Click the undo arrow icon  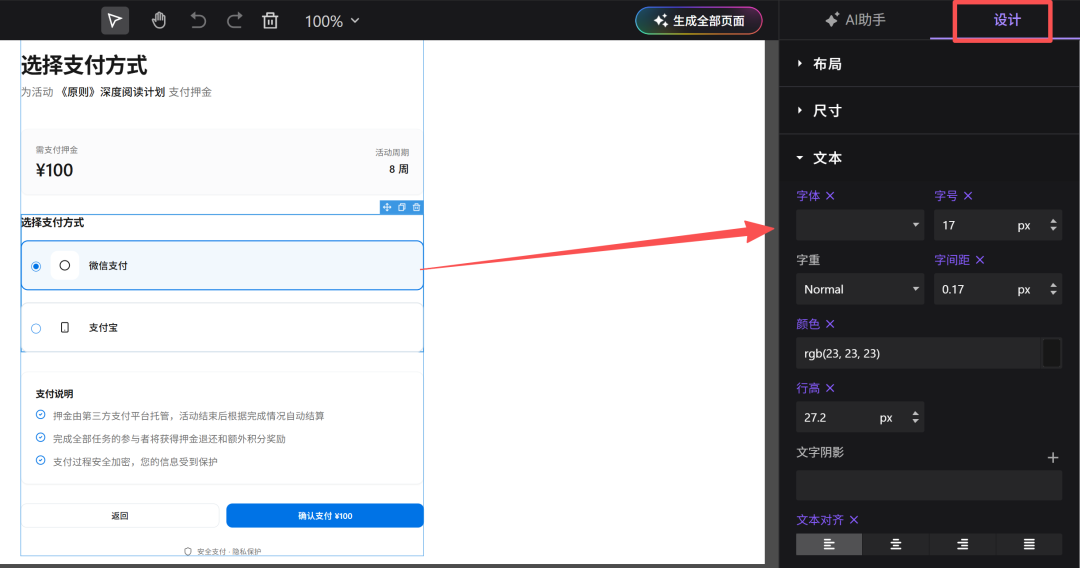pyautogui.click(x=198, y=20)
